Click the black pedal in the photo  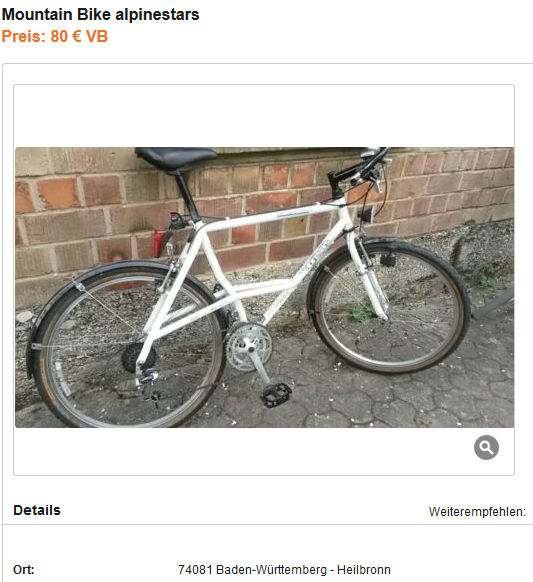(275, 395)
